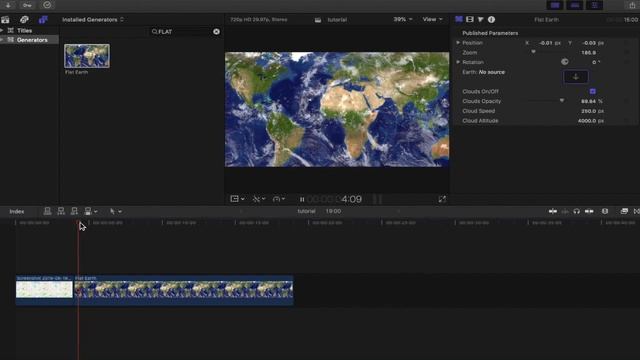Click the Share export icon
Screen dimensions: 640x360
pyautogui.click(x=632, y=5)
